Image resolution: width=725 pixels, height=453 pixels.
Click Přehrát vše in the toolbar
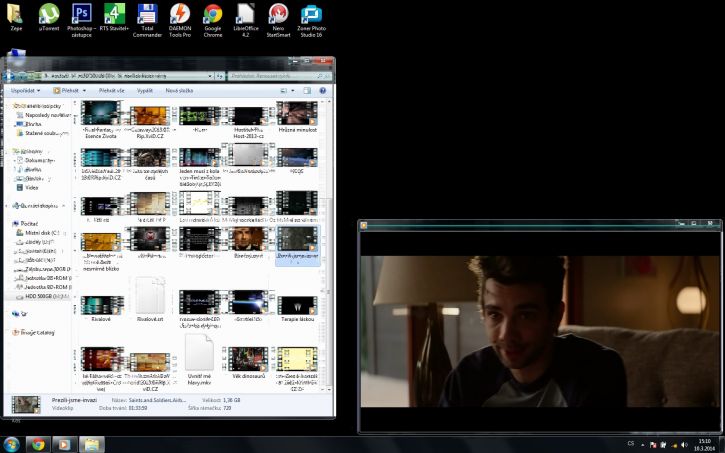(111, 91)
